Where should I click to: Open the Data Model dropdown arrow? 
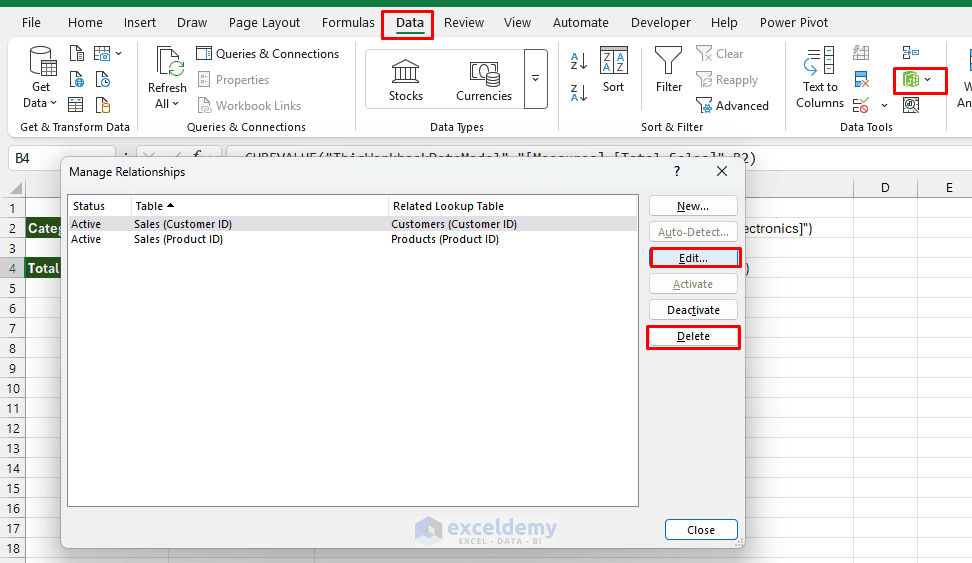tap(927, 79)
